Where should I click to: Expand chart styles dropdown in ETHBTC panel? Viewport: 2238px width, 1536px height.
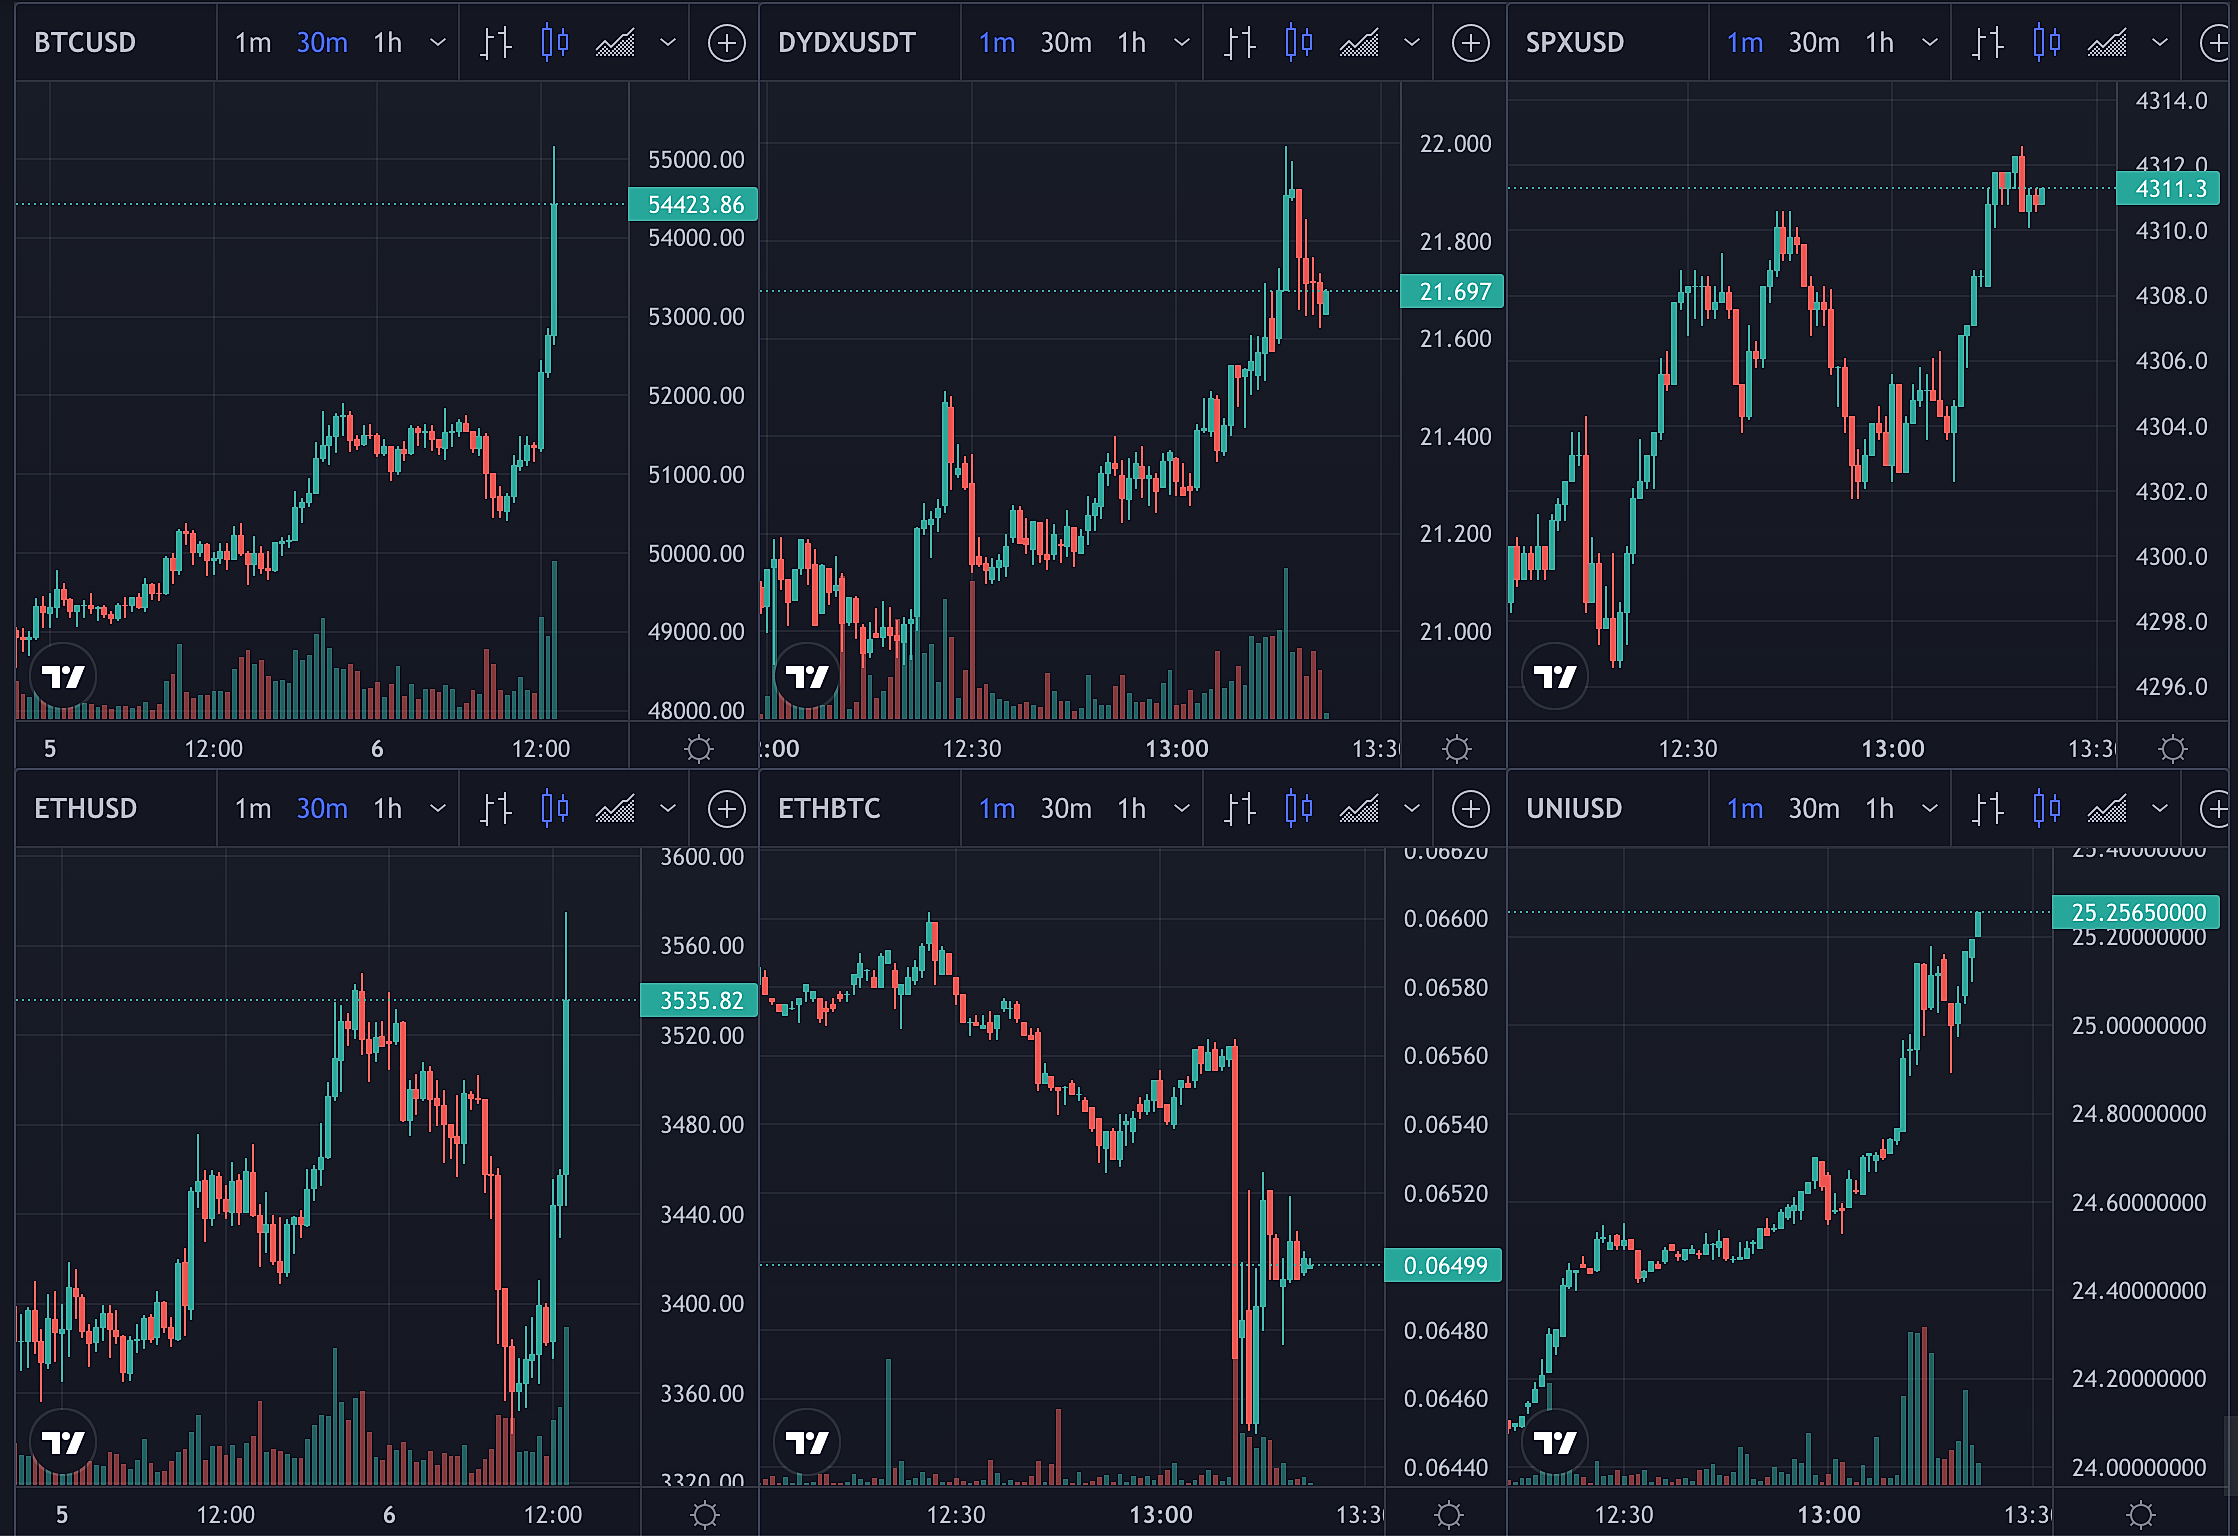1412,809
